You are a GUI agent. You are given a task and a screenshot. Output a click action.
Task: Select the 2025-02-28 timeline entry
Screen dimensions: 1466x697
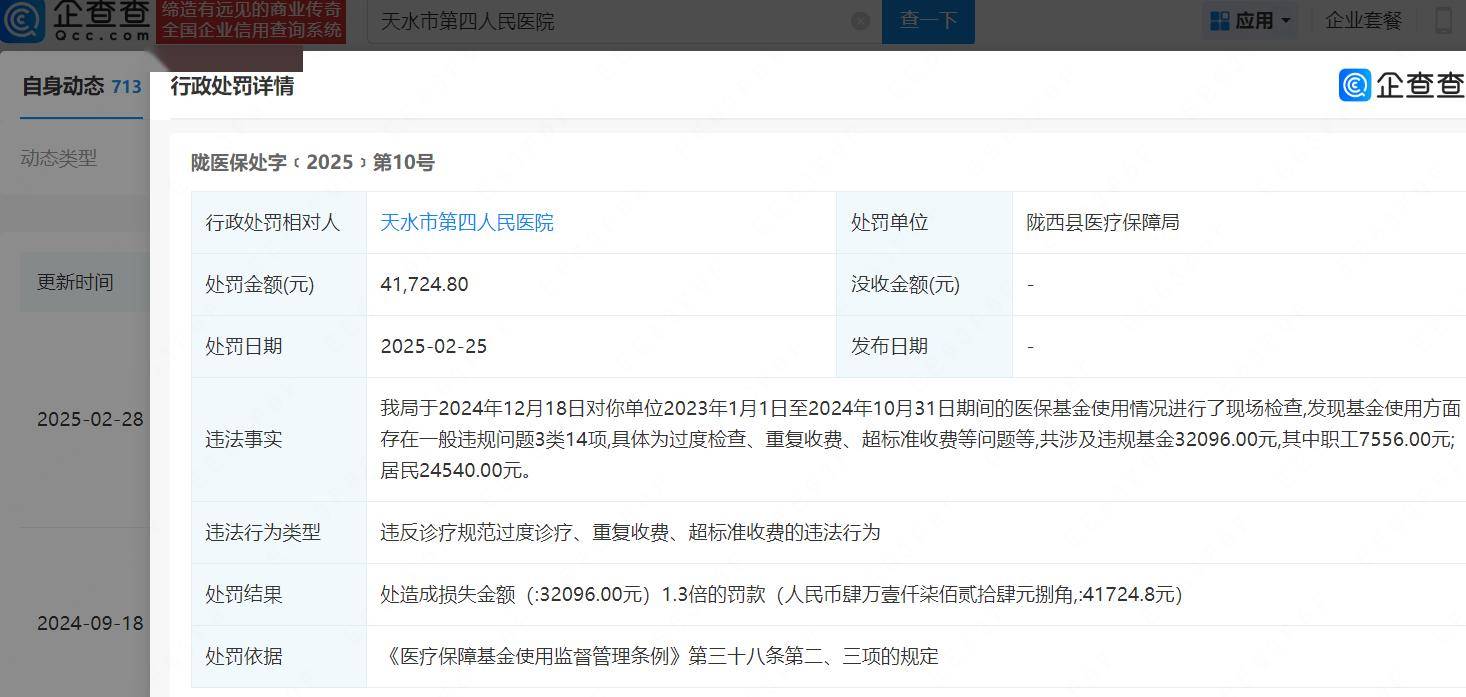91,419
